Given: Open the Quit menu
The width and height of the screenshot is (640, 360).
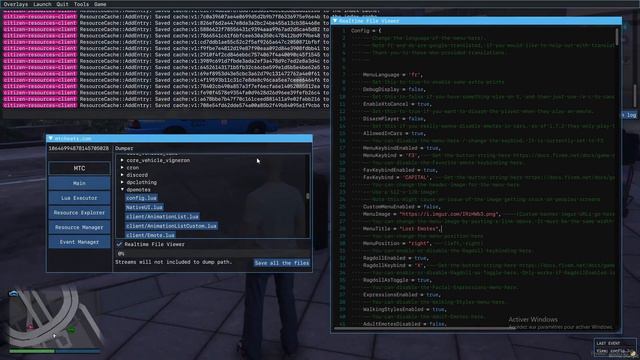Looking at the screenshot, I should (x=62, y=4).
